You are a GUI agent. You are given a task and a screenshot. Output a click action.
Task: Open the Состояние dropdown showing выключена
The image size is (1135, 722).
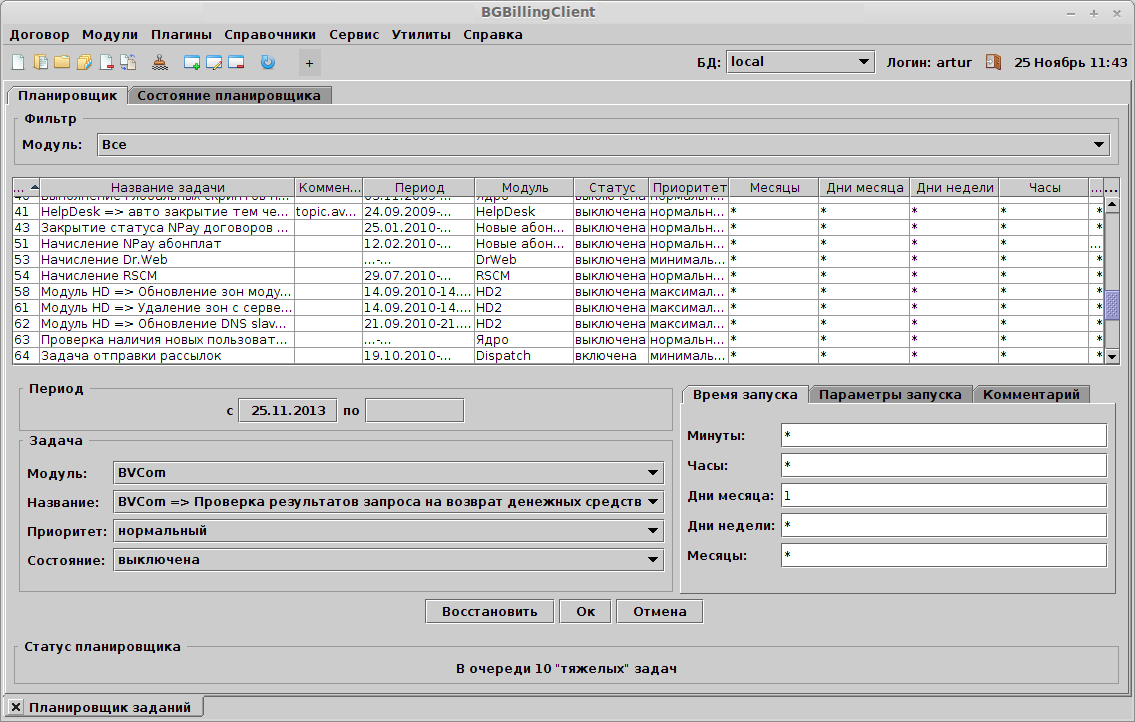pos(388,560)
